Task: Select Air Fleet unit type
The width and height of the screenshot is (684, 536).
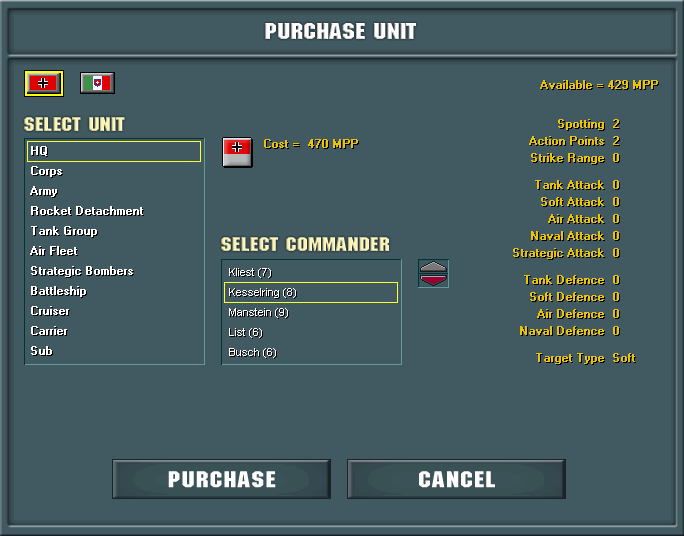Action: coord(54,251)
